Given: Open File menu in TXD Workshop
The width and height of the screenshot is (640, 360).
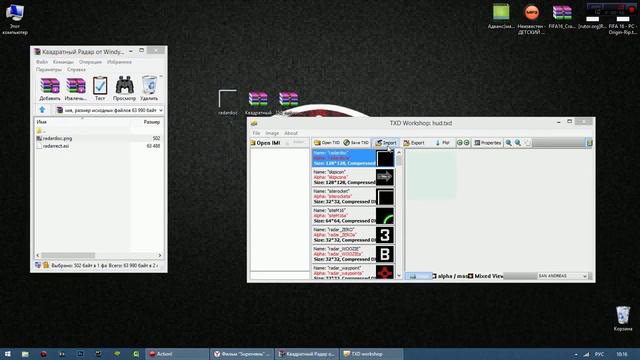Looking at the screenshot, I should 256,133.
